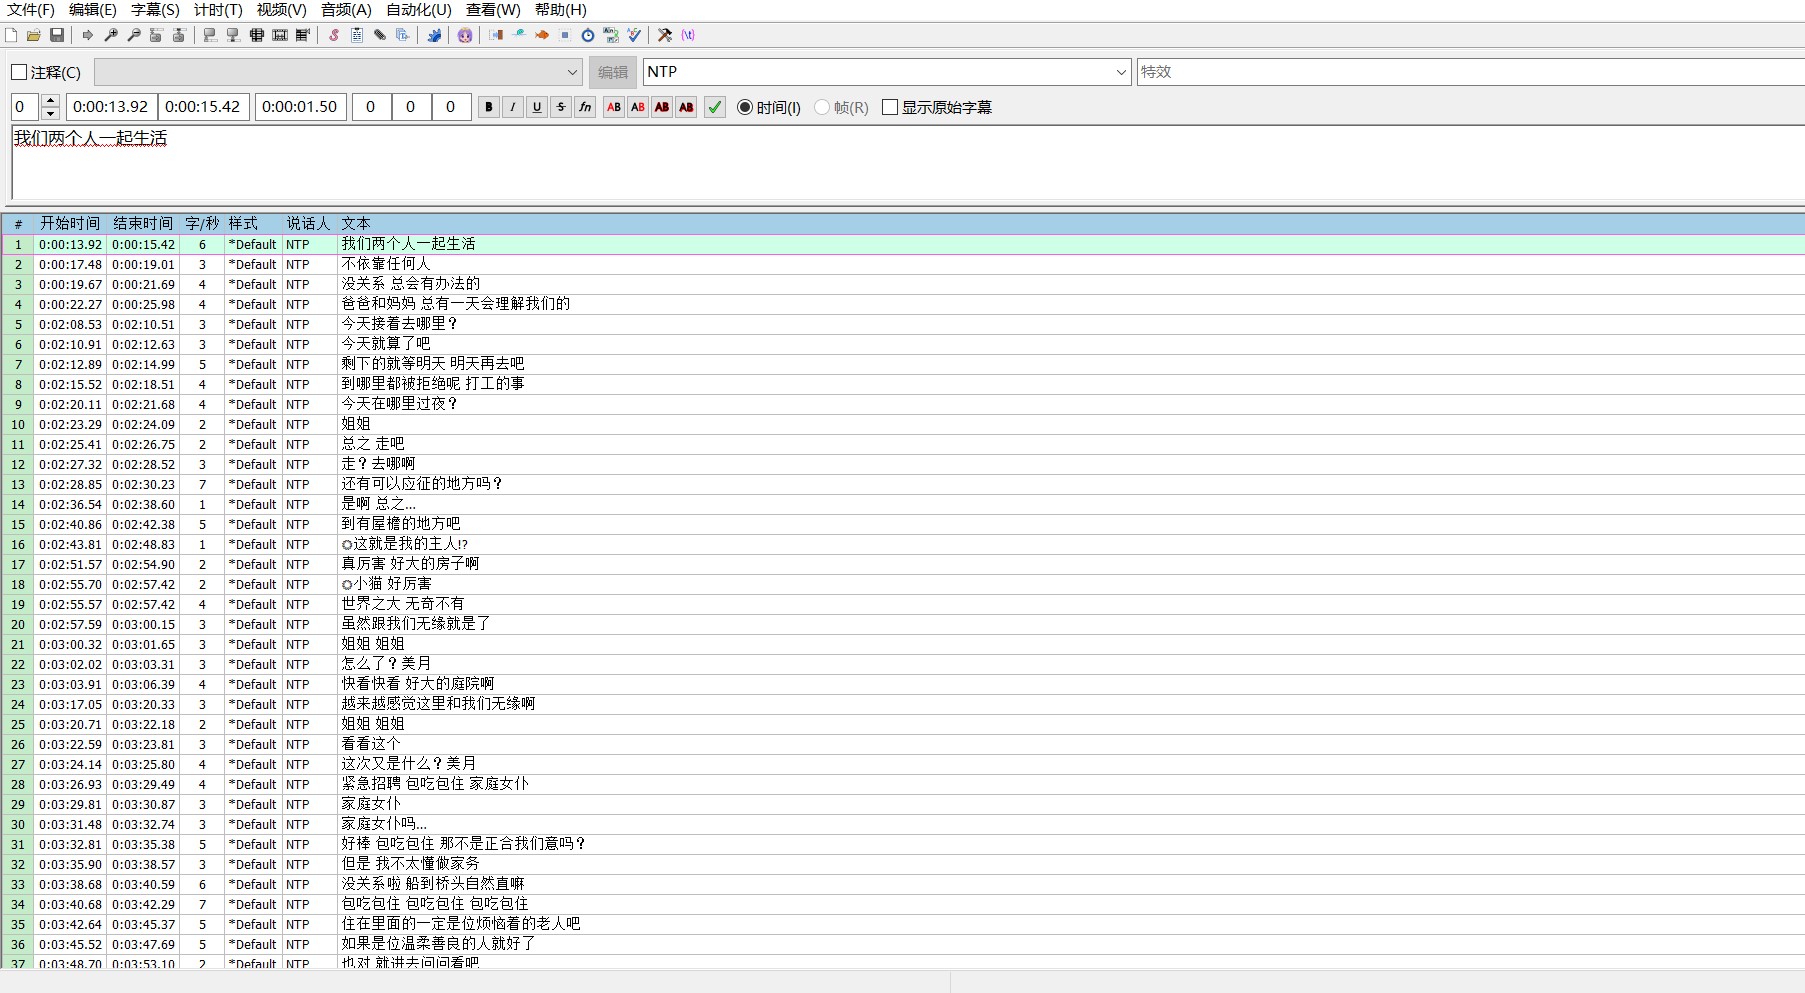Zoom in video with magnifier plus icon
This screenshot has height=993, width=1805.
click(111, 35)
